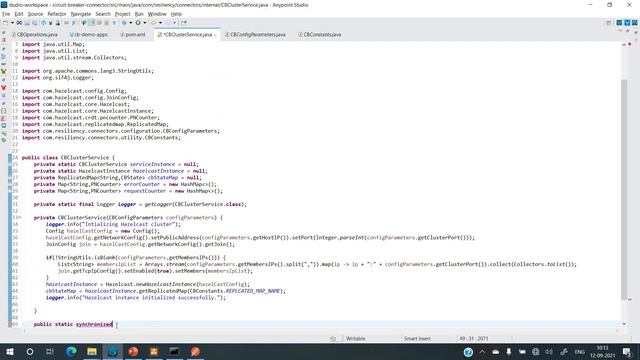This screenshot has height=360, width=640.
Task: Click the ENG language indicator
Action: click(580, 352)
